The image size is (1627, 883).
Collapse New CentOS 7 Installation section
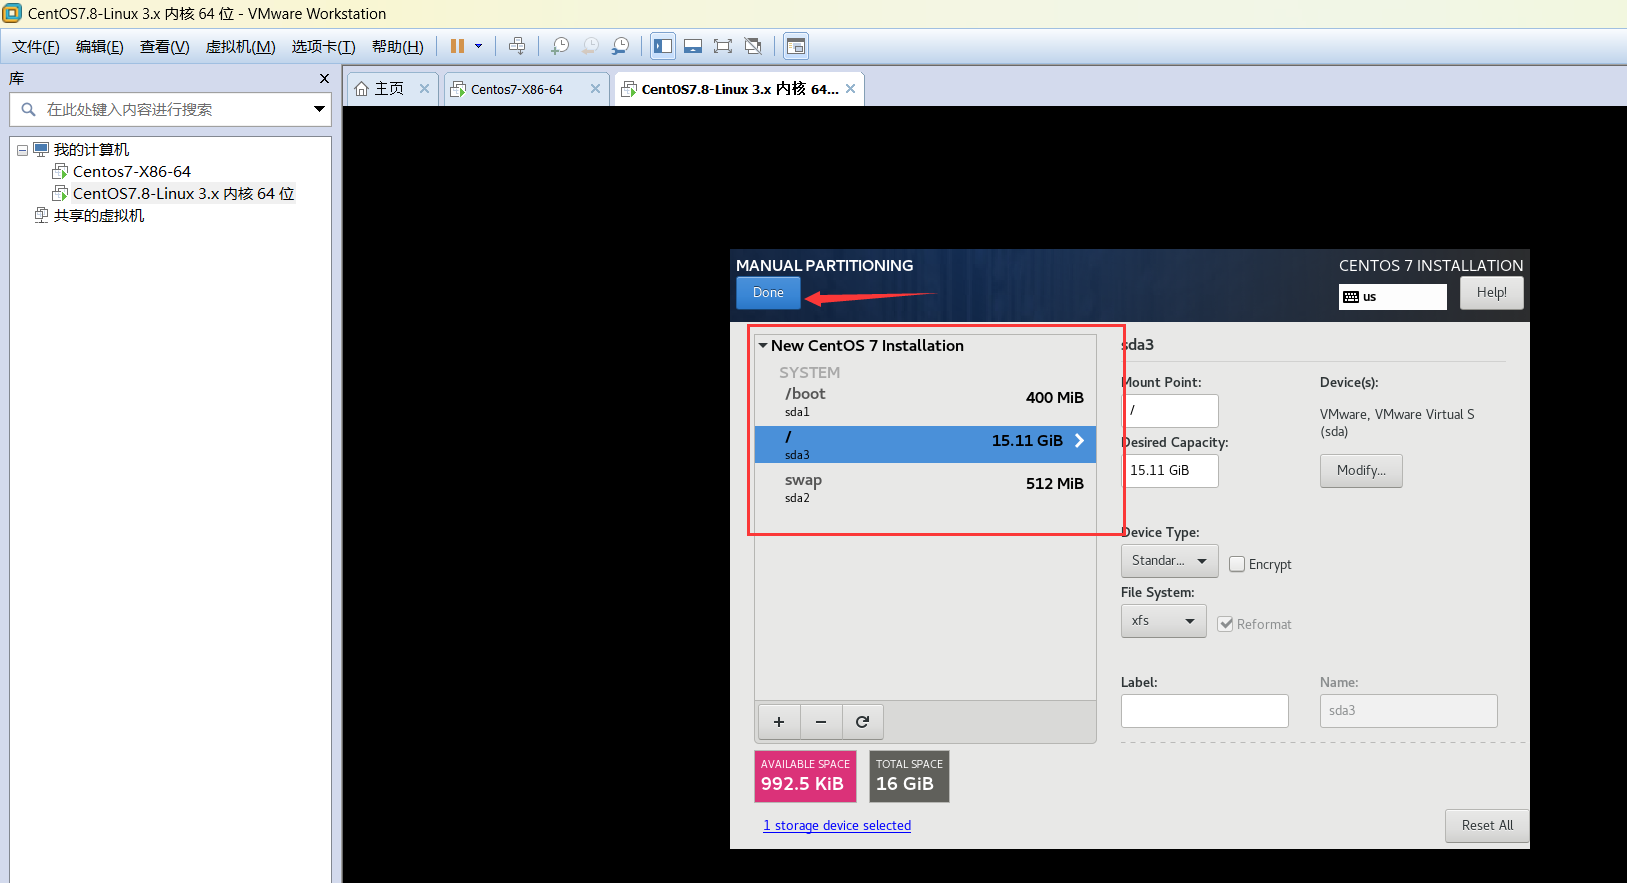click(763, 346)
